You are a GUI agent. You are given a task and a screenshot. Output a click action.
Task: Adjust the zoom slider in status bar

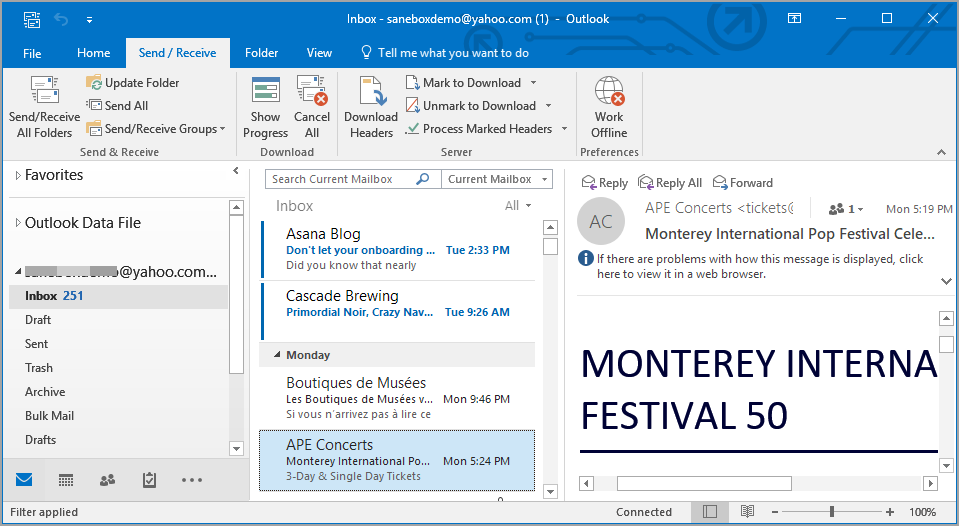pyautogui.click(x=832, y=512)
